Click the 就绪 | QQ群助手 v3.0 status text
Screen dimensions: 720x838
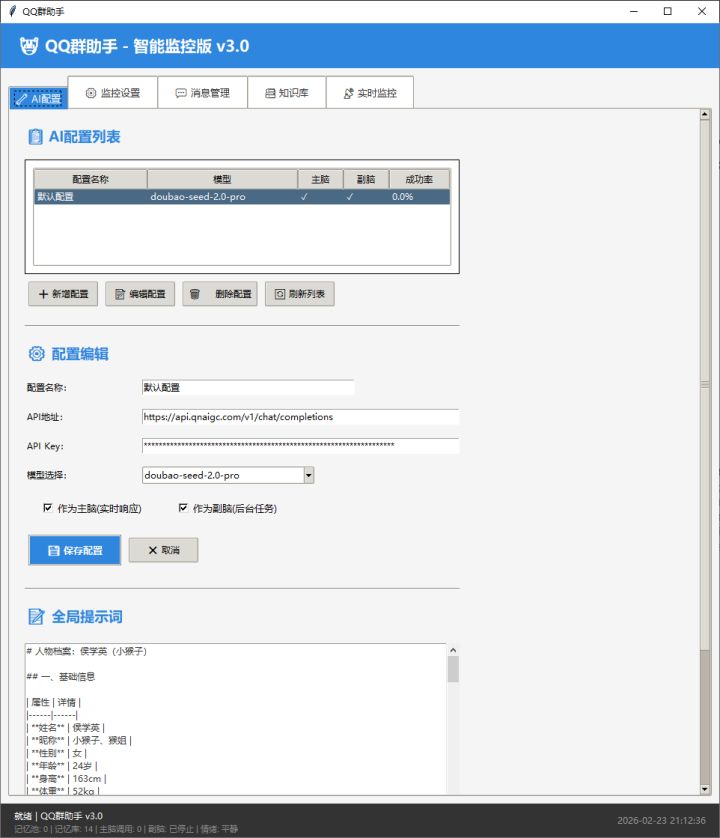coord(58,816)
